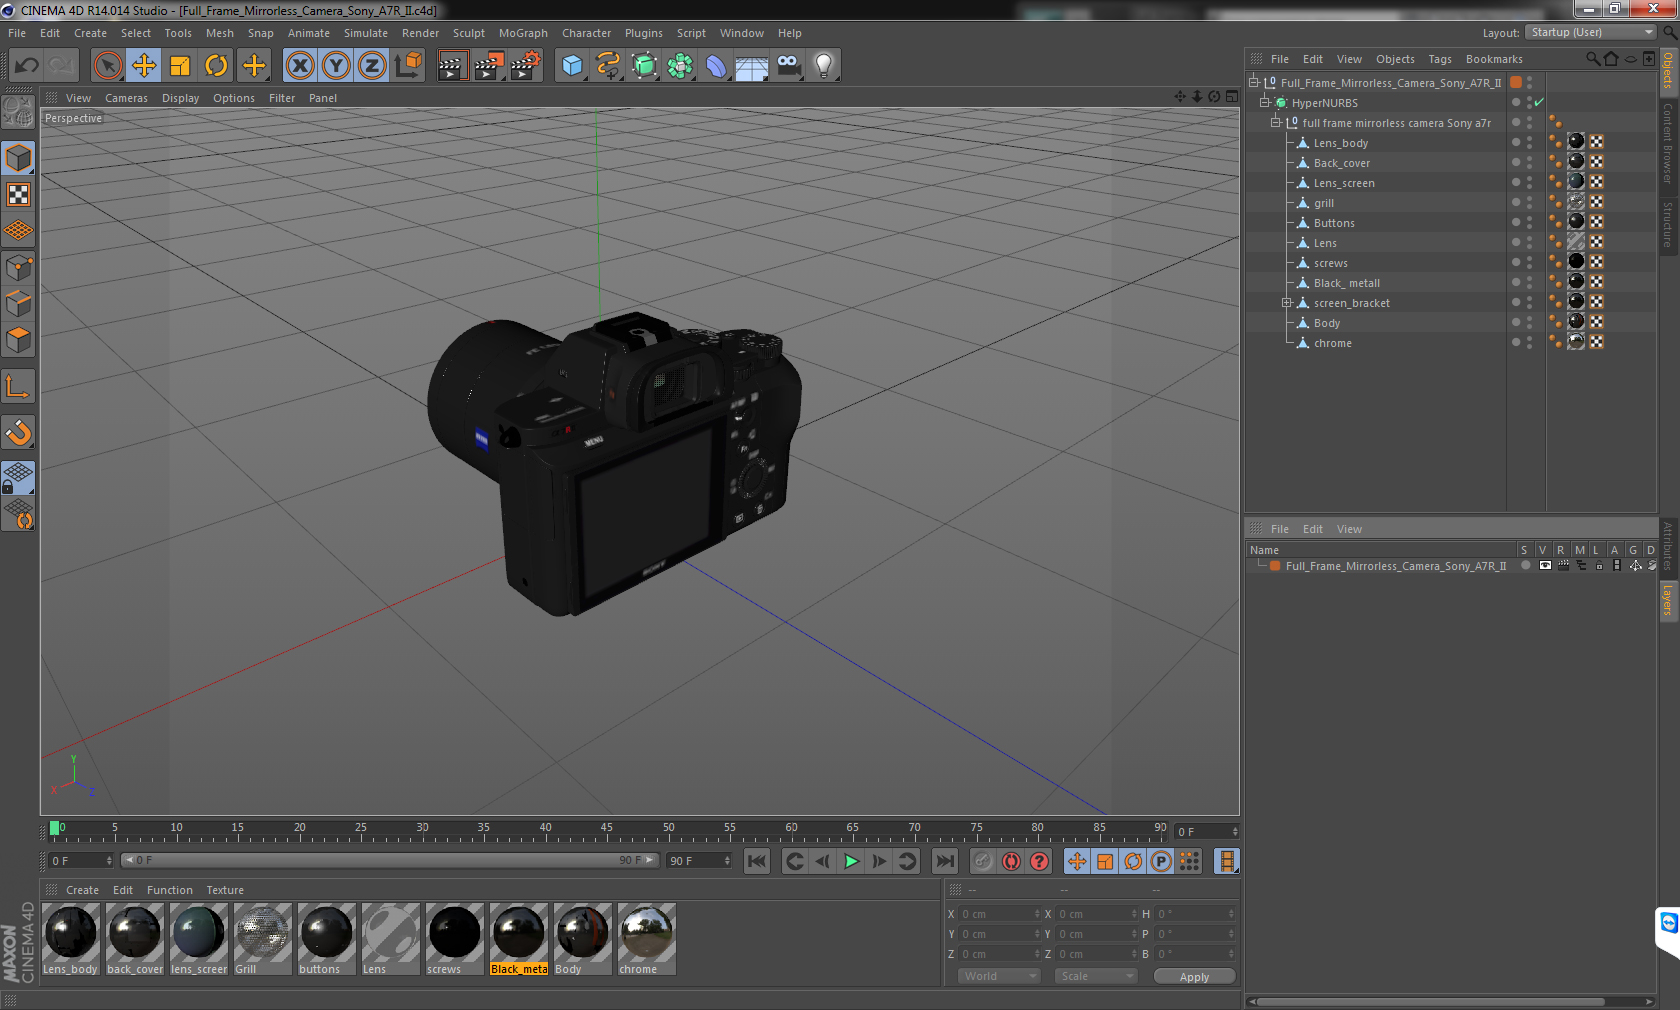Open the MoGraph menu
The height and width of the screenshot is (1010, 1680).
(523, 33)
